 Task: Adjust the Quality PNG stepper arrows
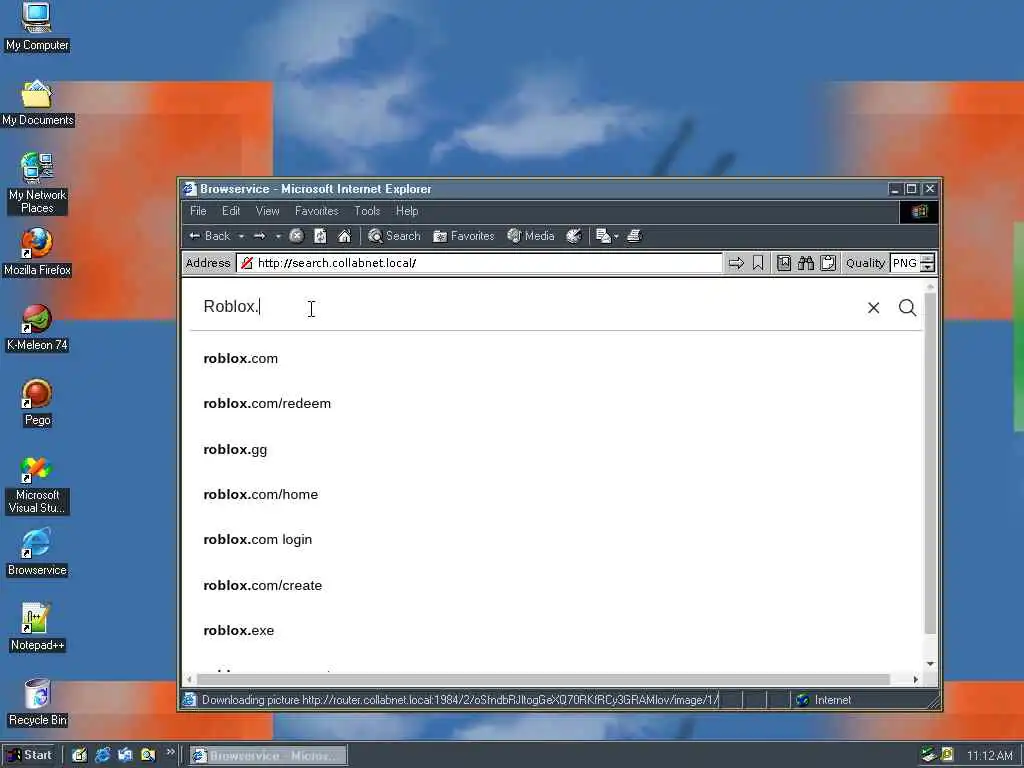927,263
